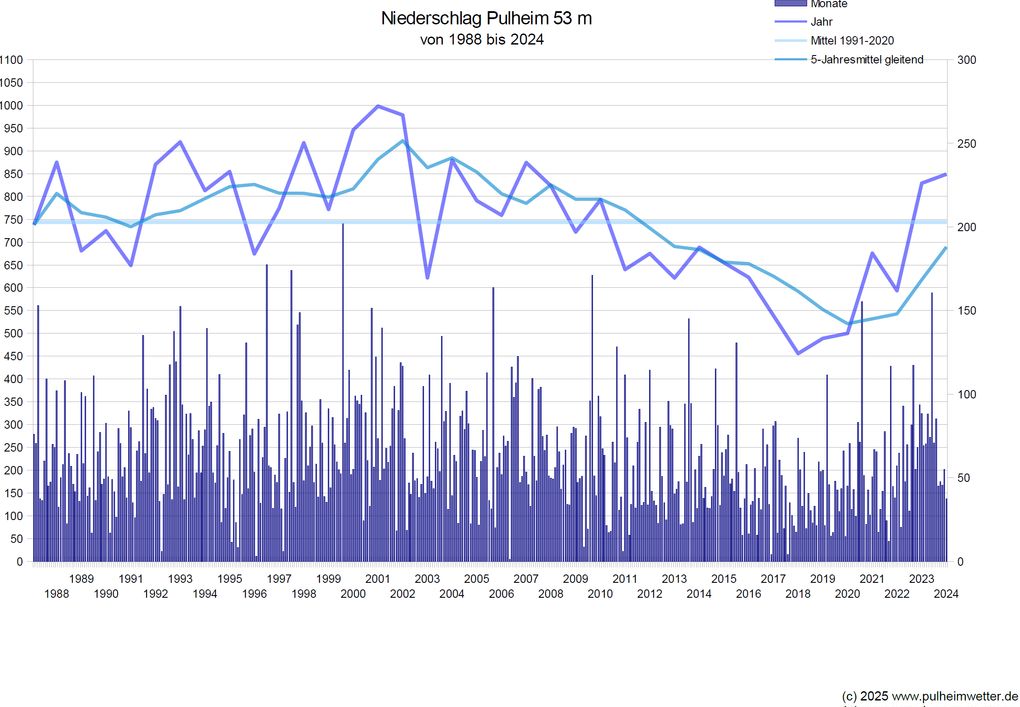
Task: Open the www.pulheimwetter.de copyright link
Action: click(x=954, y=695)
